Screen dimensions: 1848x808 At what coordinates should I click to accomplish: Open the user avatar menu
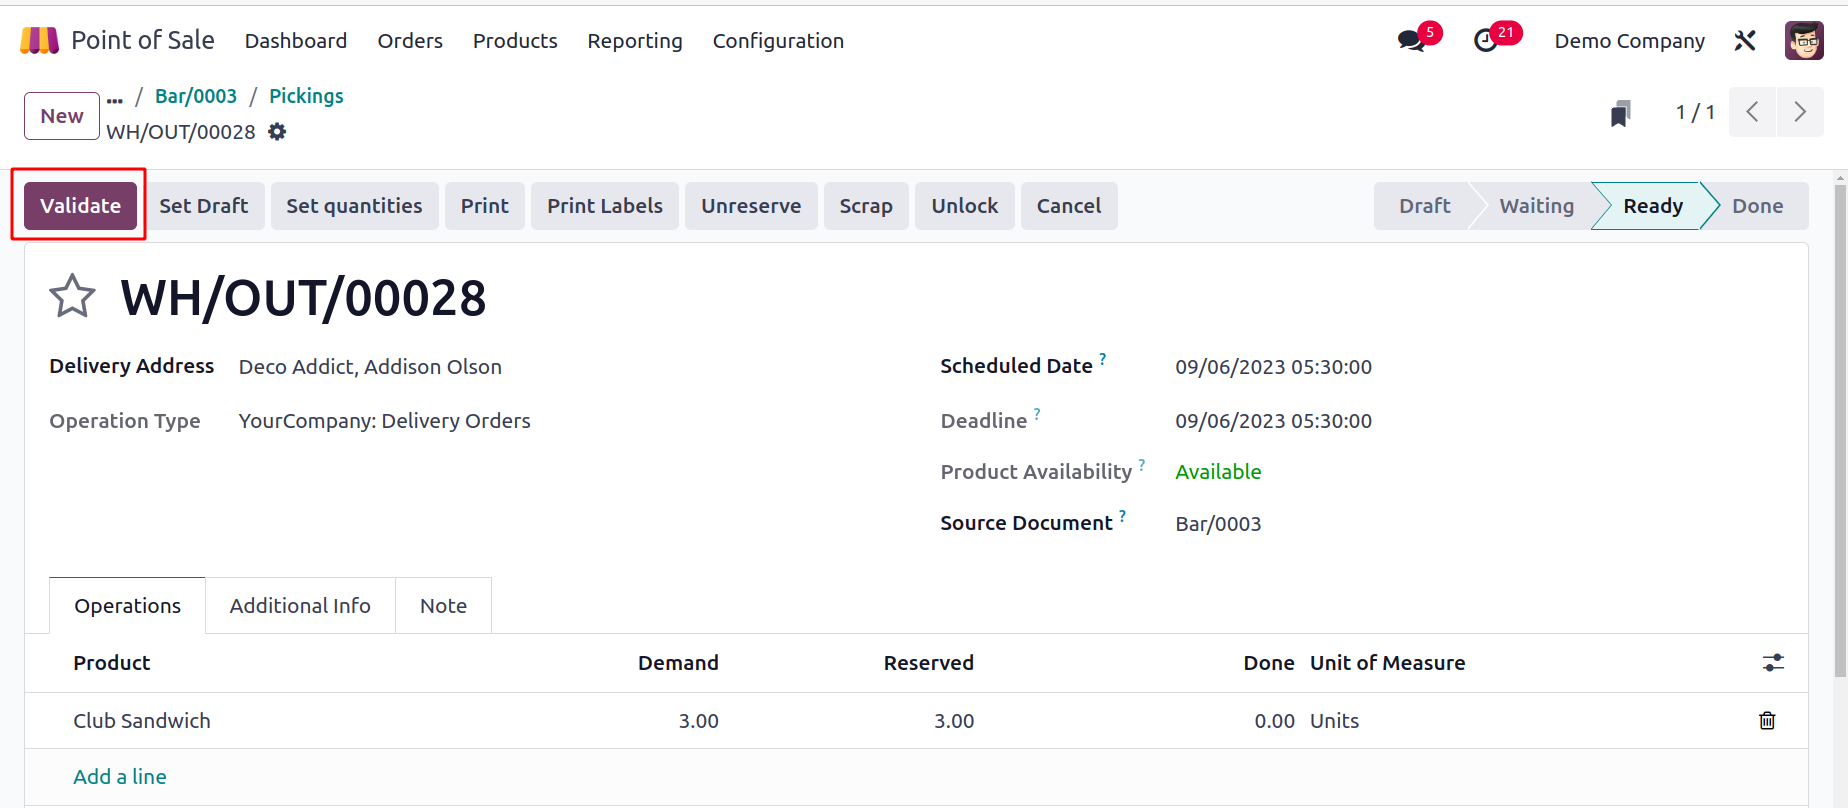coord(1804,40)
